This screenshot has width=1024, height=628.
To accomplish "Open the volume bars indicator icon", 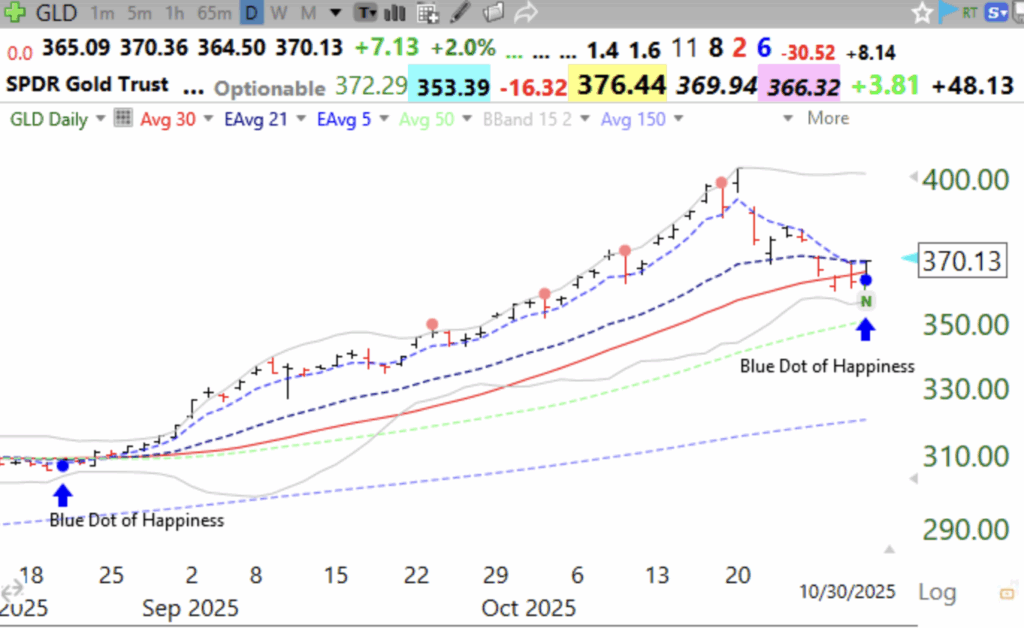I will (393, 13).
